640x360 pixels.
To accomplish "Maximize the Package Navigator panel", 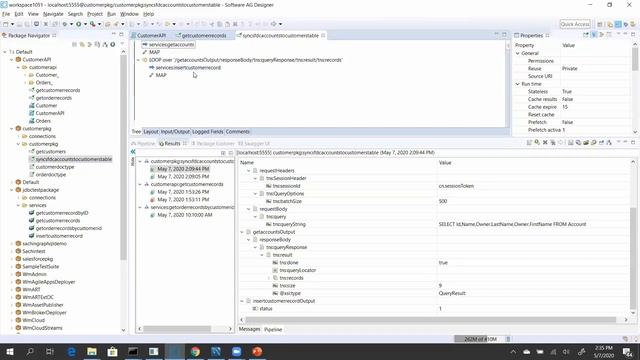I will (121, 35).
